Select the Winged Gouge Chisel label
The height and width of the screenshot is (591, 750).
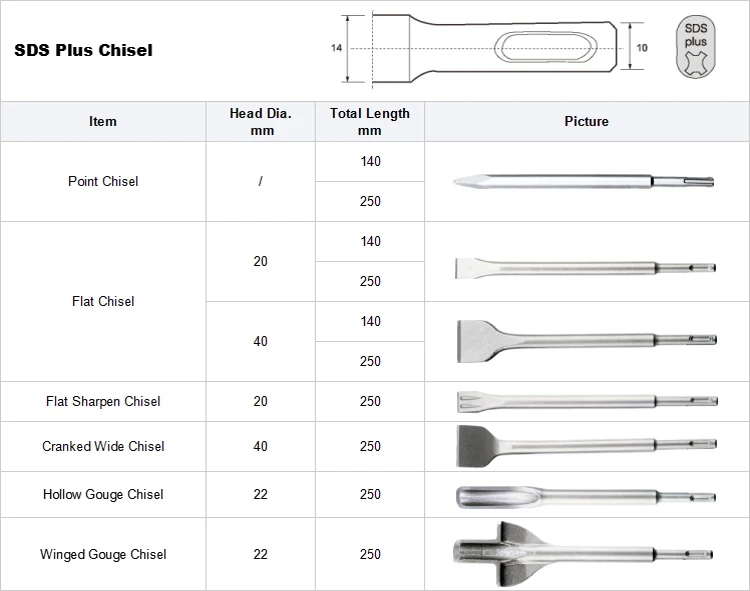[103, 554]
